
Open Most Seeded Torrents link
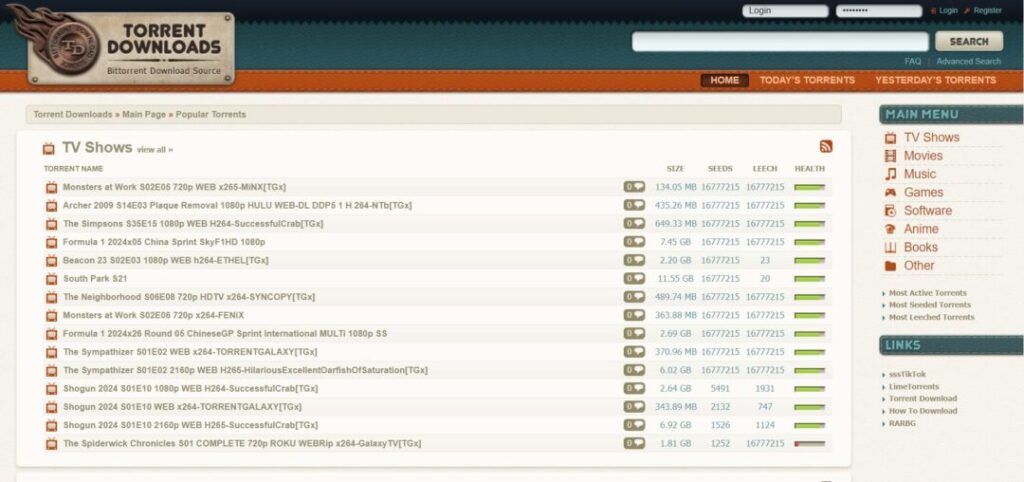tap(929, 305)
